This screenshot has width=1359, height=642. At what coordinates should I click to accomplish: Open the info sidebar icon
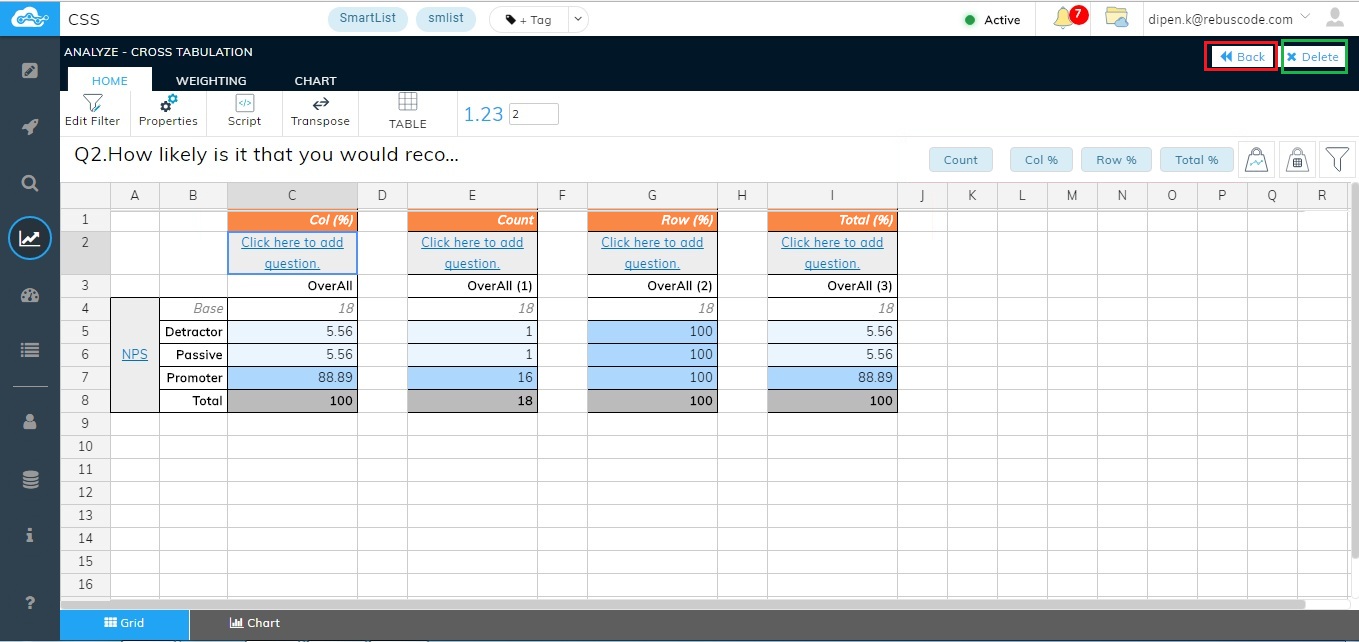[x=30, y=535]
